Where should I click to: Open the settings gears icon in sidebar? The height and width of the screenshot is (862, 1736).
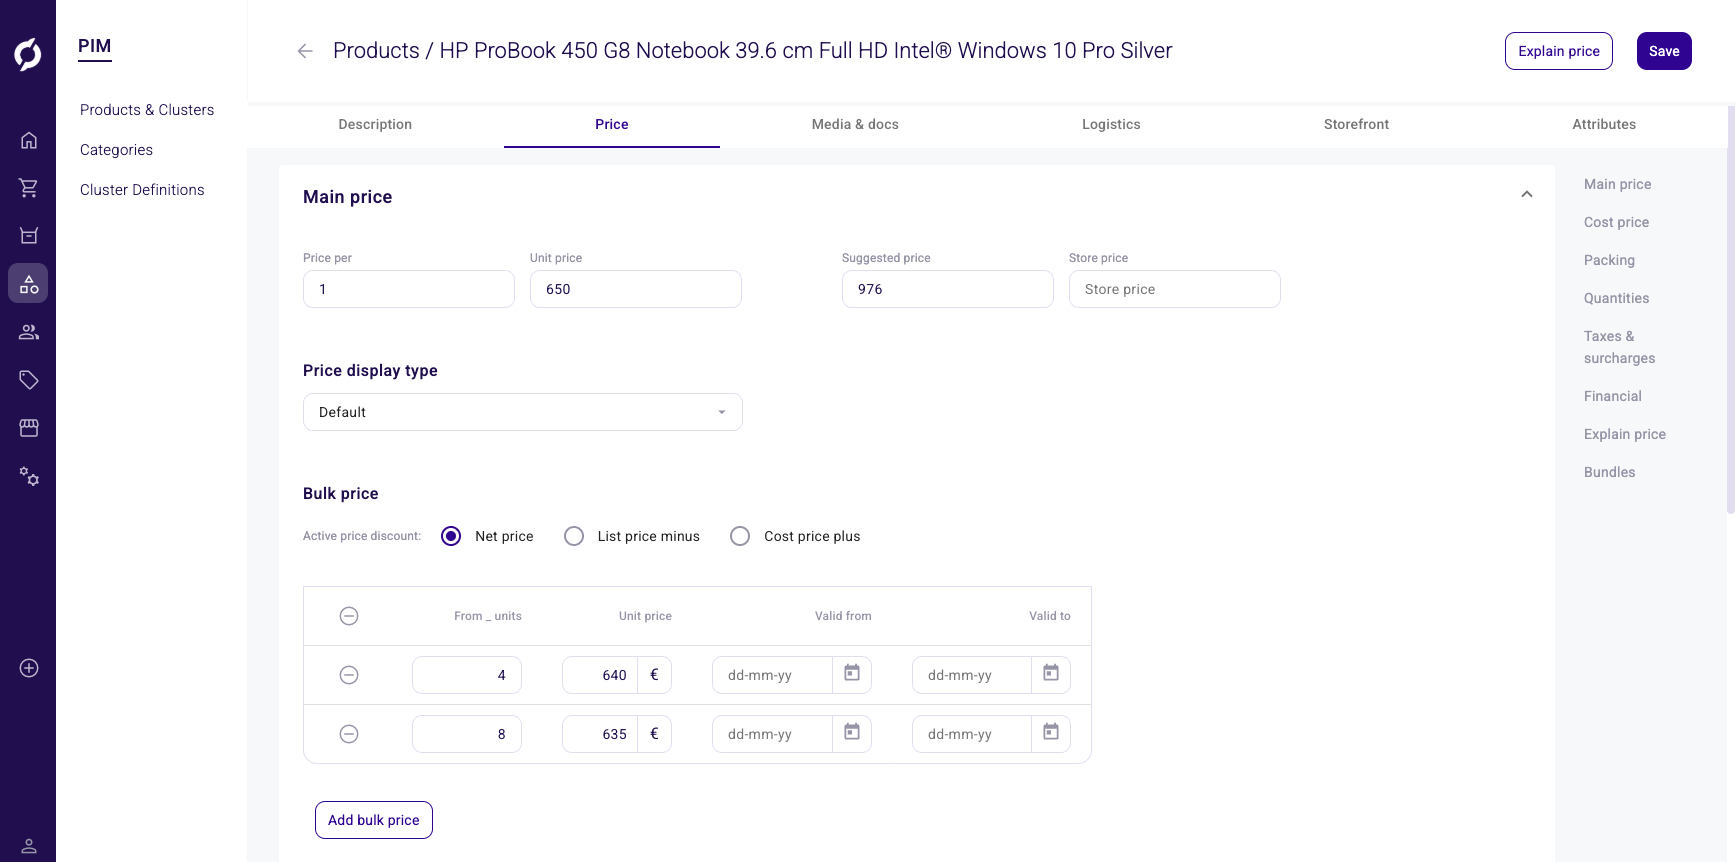[x=29, y=476]
